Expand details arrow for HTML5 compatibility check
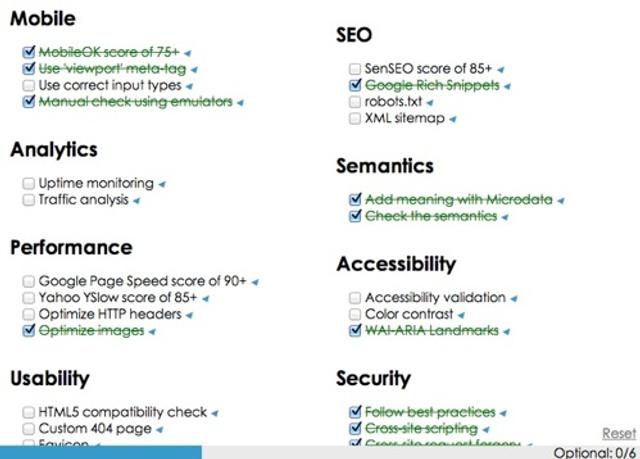The image size is (640, 459). pos(215,412)
